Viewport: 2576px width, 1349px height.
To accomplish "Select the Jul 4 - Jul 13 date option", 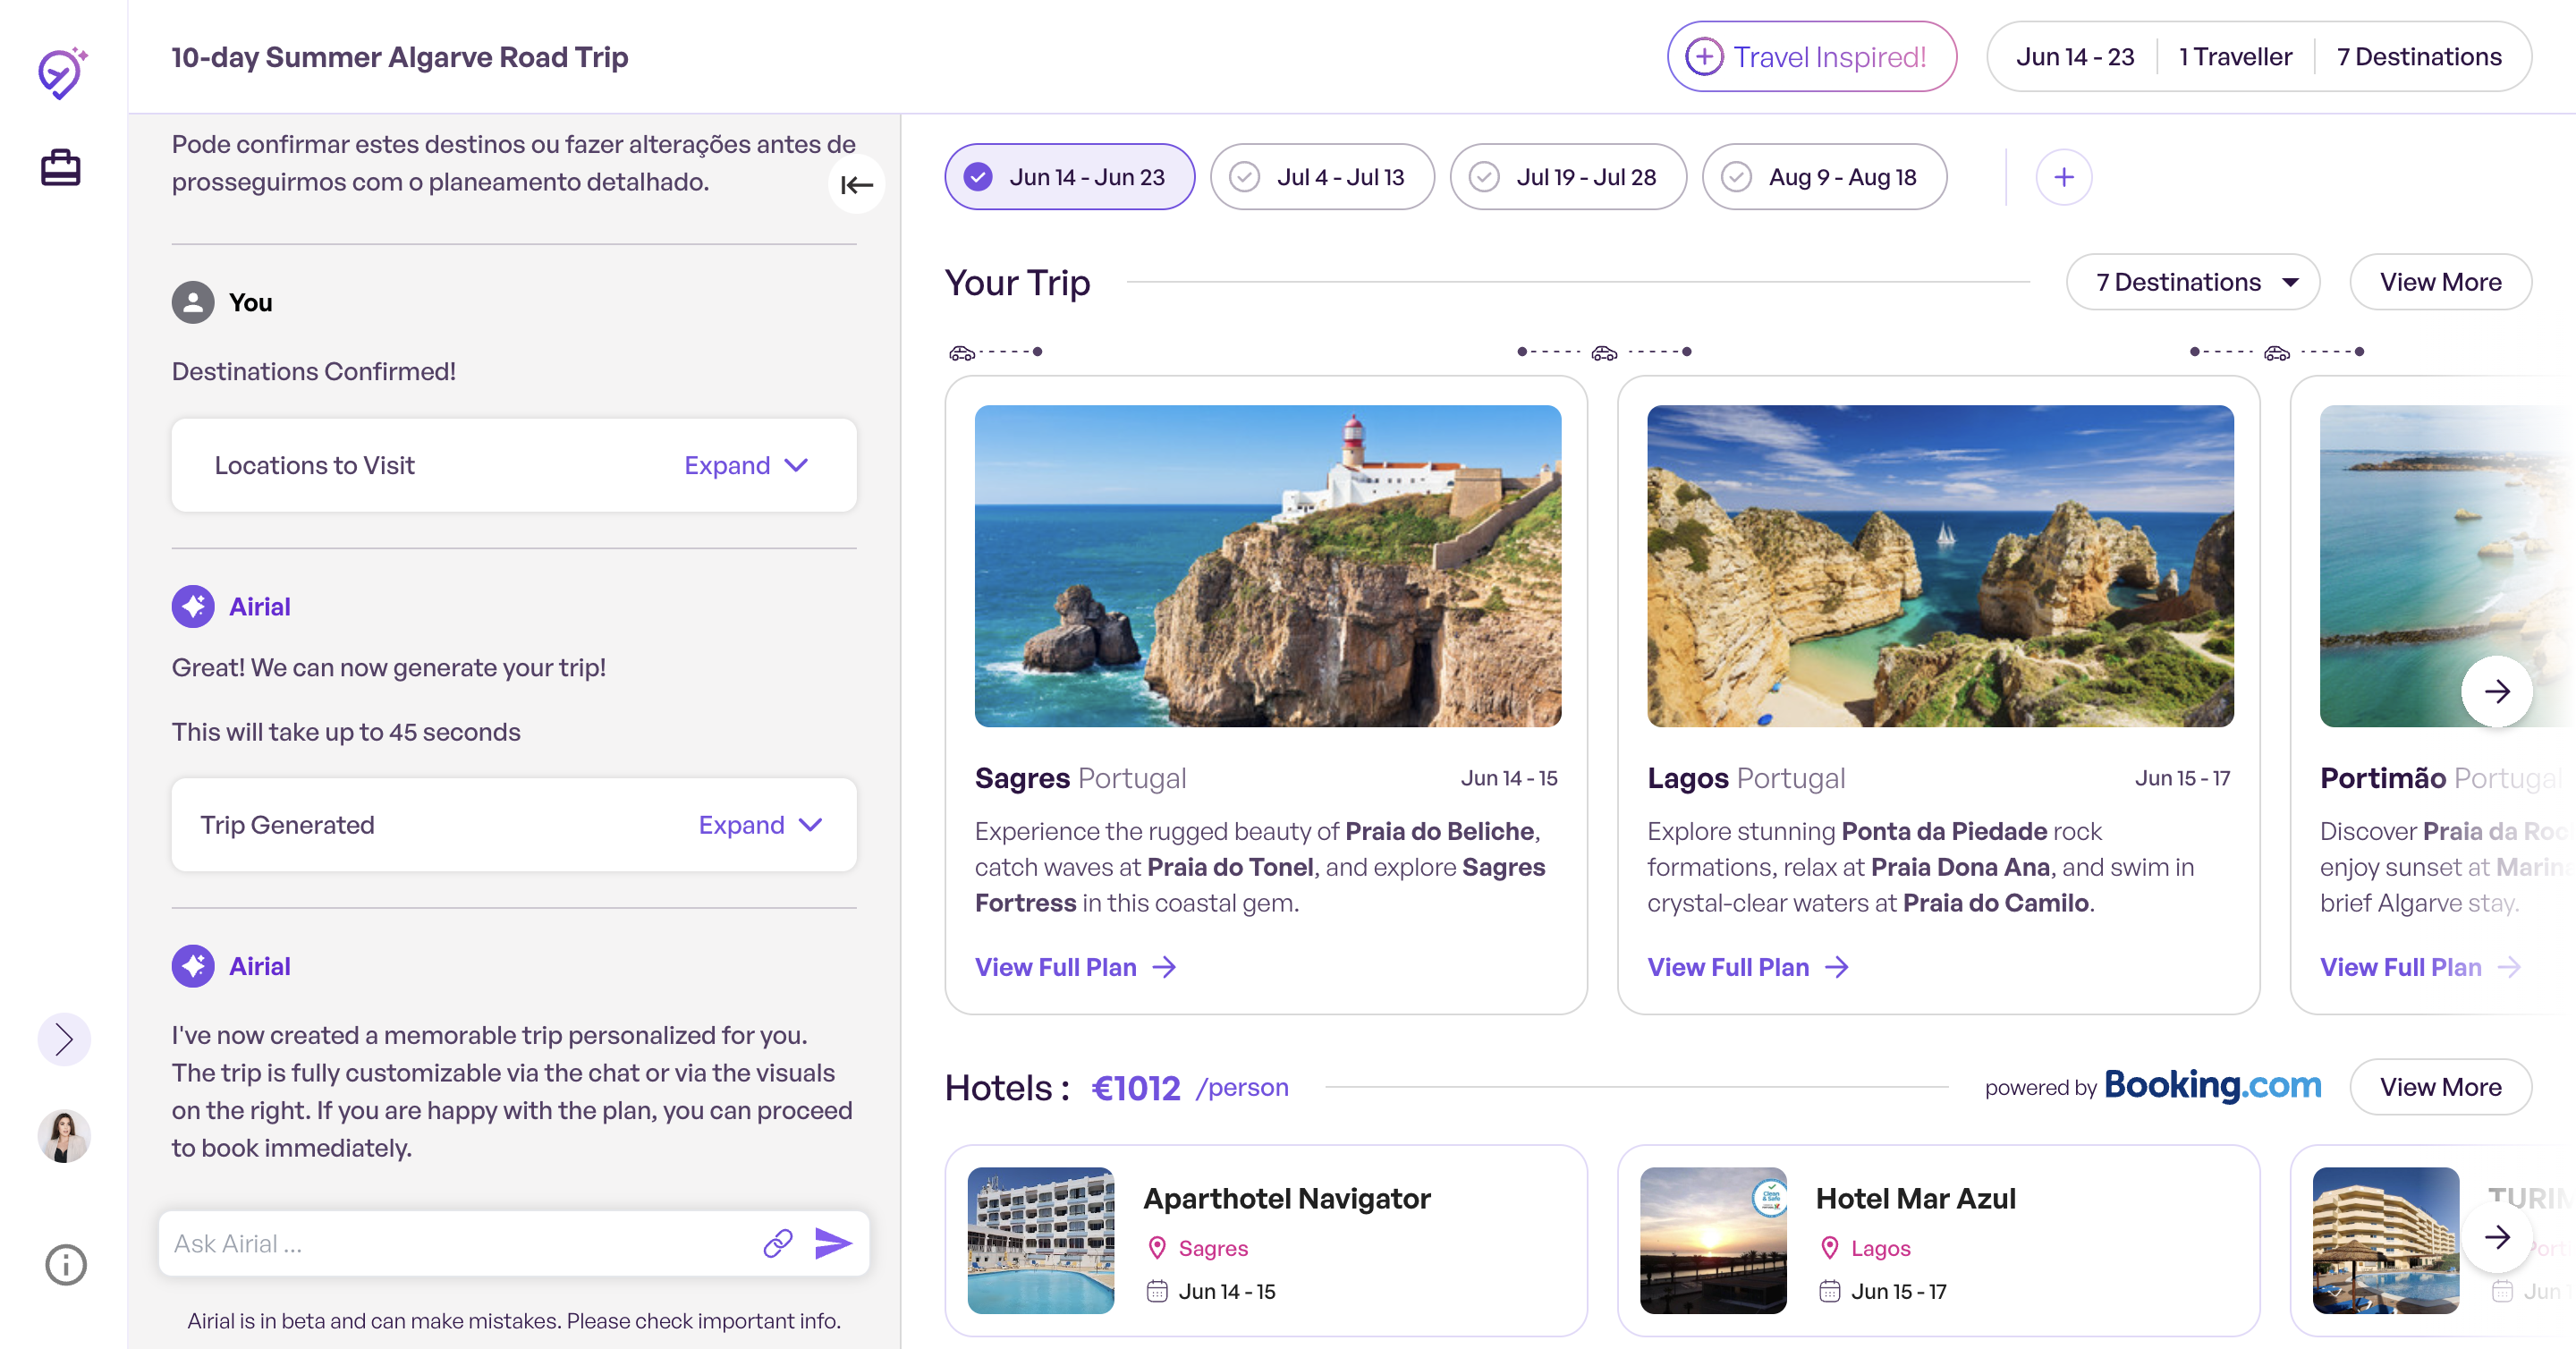I will pyautogui.click(x=1322, y=177).
